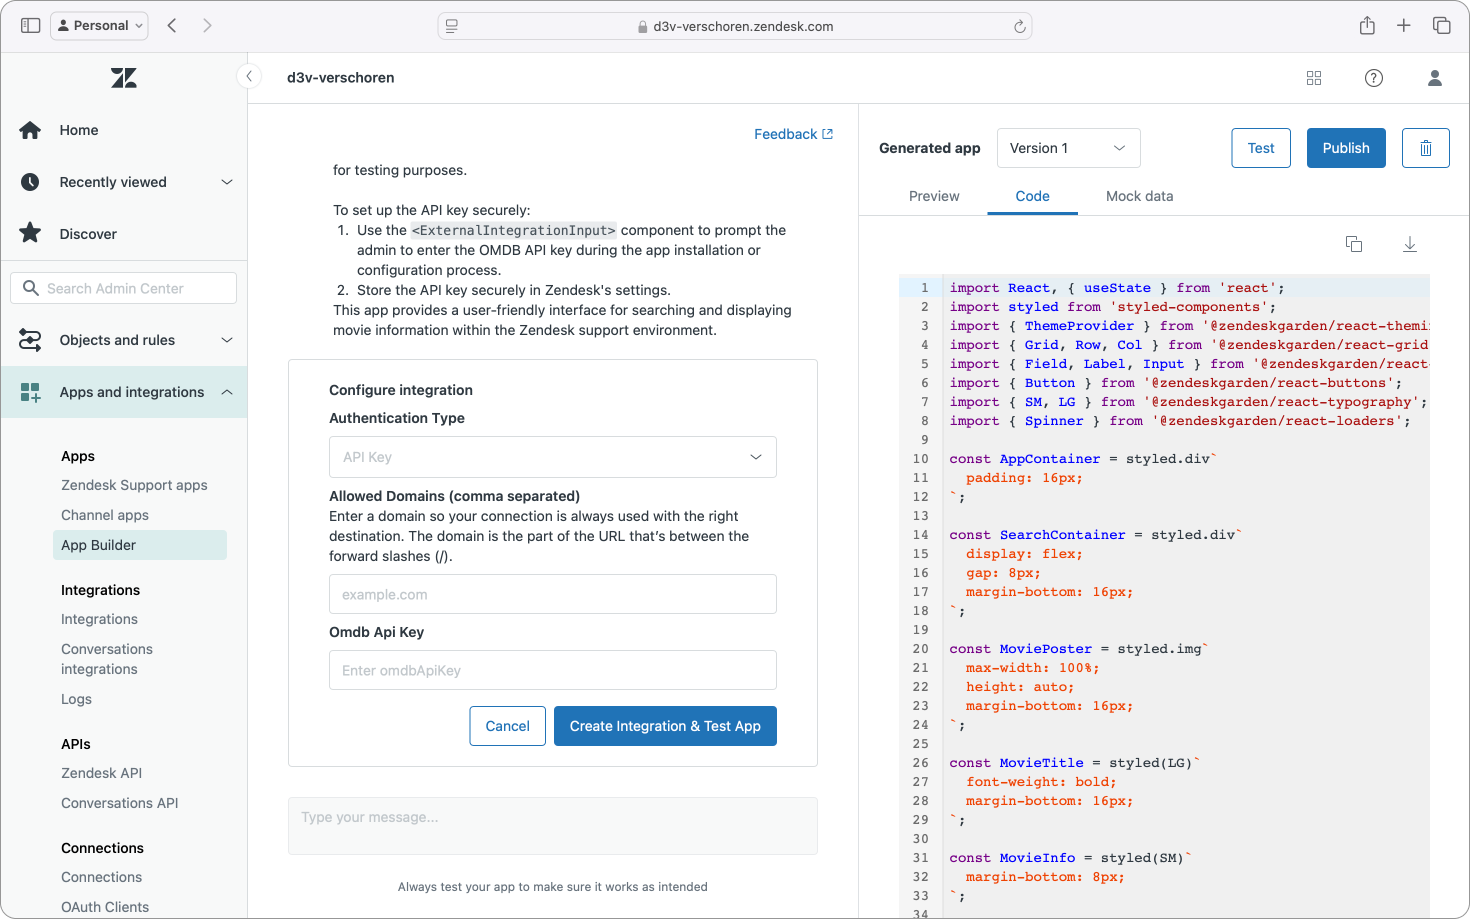The height and width of the screenshot is (919, 1470).
Task: Click the Allowed Domains example.com field
Action: click(x=553, y=594)
